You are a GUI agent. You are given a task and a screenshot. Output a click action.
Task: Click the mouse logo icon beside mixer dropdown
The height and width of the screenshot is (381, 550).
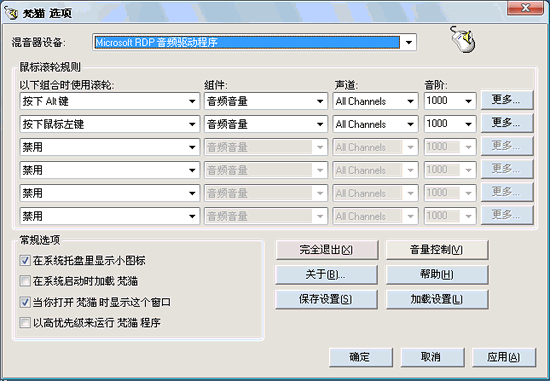463,39
